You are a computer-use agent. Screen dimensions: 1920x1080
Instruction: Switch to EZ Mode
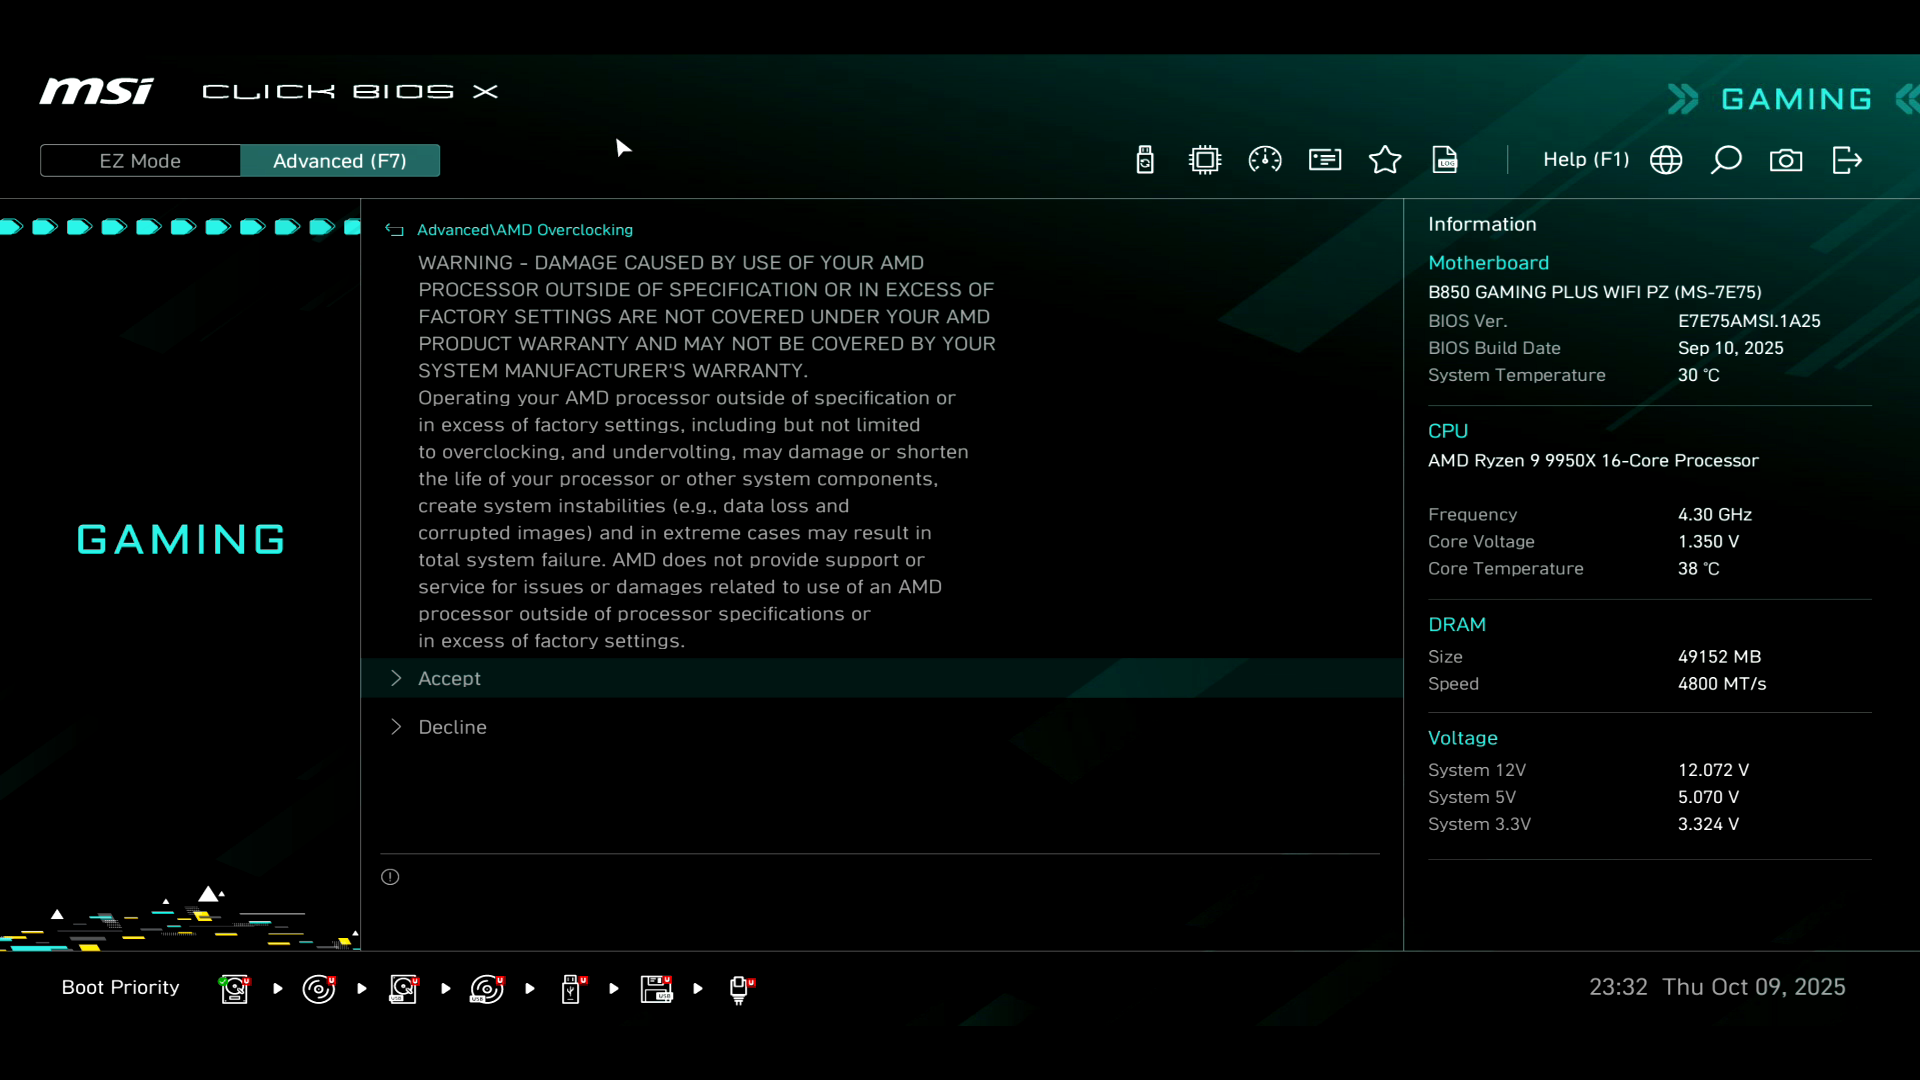click(x=140, y=161)
